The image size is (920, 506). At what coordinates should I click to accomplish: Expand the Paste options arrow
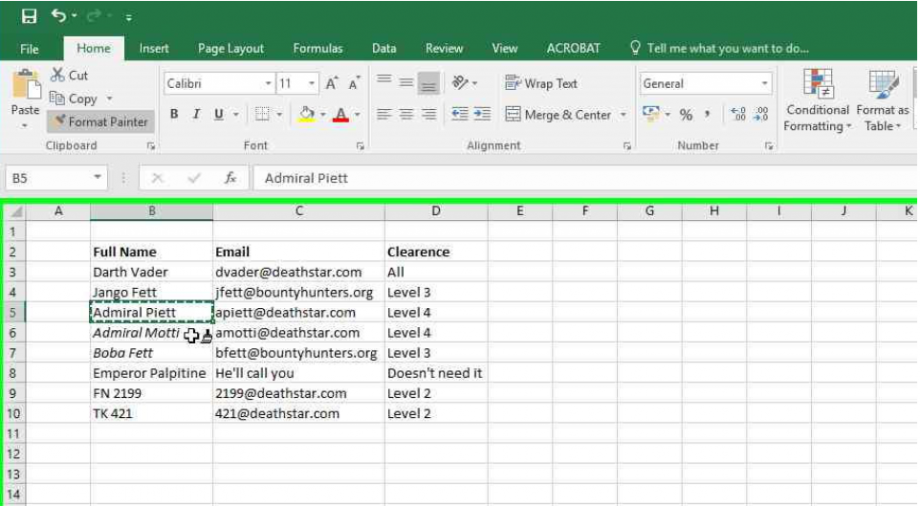(x=25, y=126)
